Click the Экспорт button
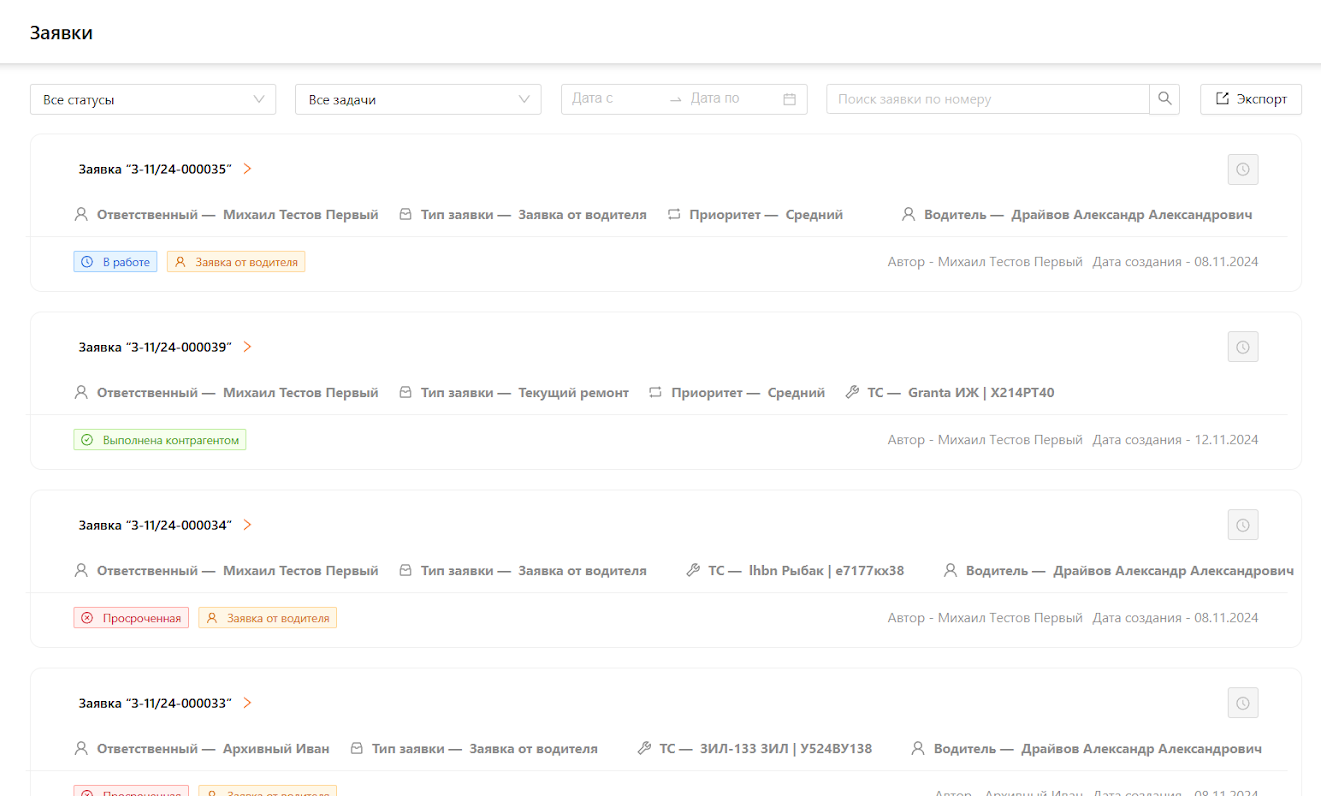The width and height of the screenshot is (1321, 796). (x=1250, y=99)
